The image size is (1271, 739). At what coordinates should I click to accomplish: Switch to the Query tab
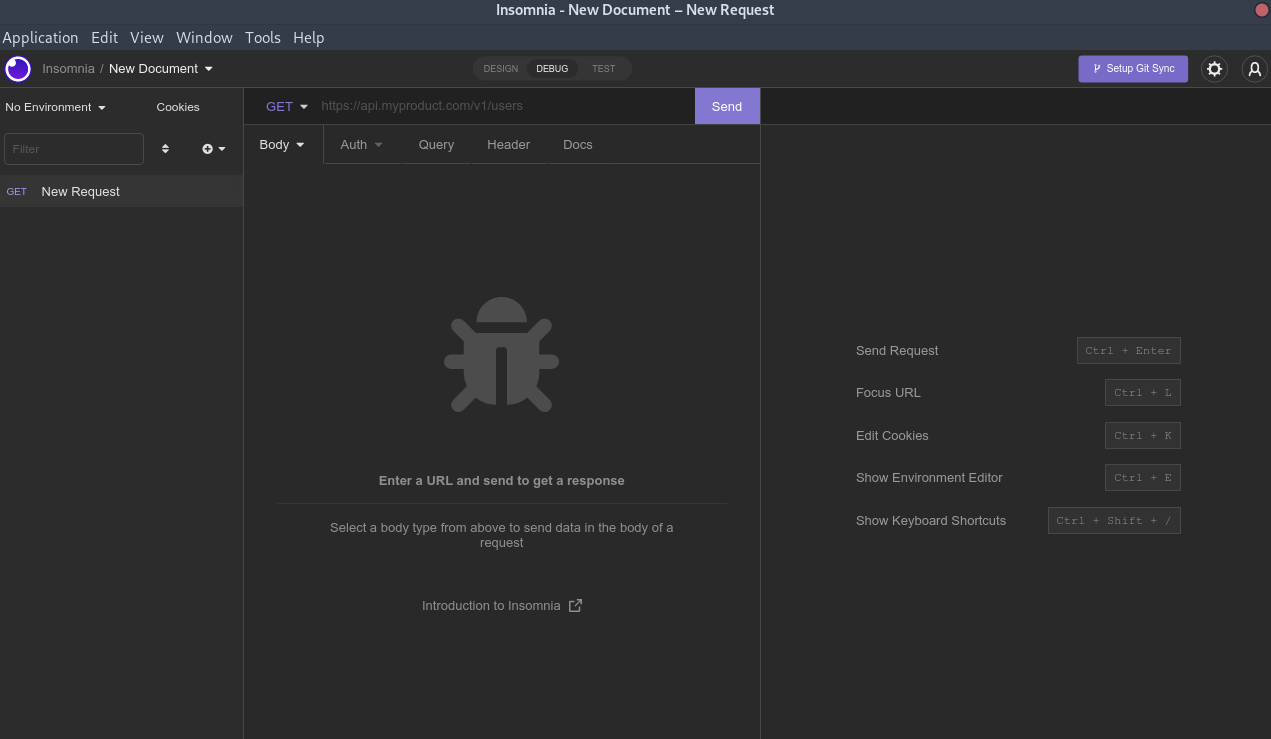[436, 145]
